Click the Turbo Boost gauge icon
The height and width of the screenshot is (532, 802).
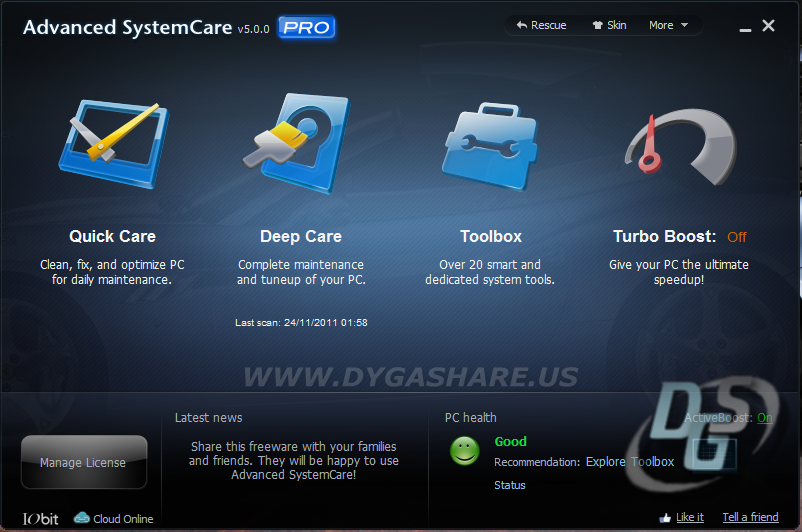tap(680, 146)
